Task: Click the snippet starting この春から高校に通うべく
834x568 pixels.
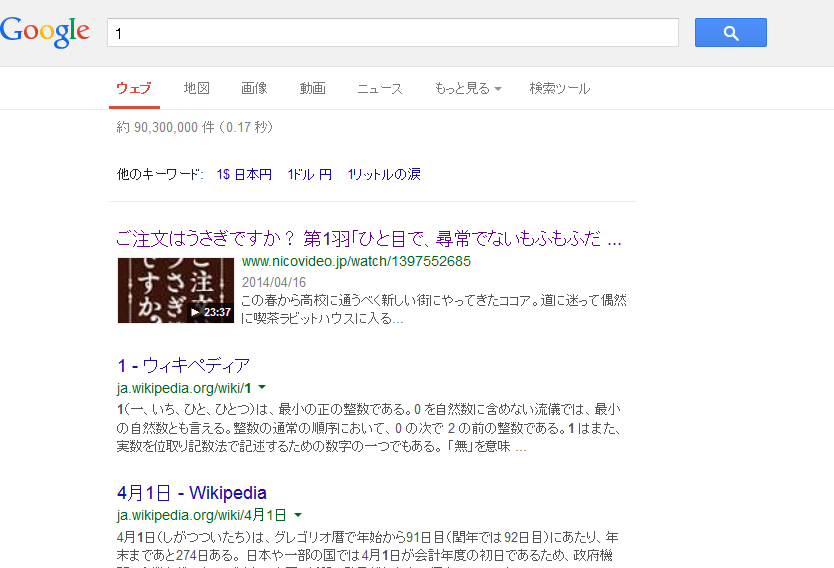Action: [x=433, y=309]
